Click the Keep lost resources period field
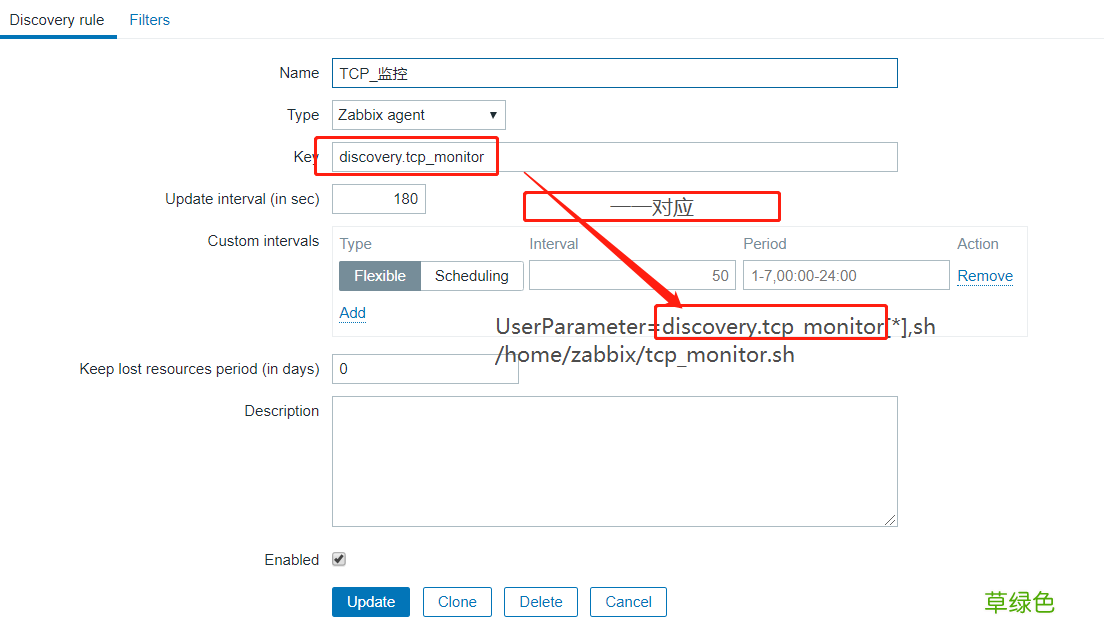The width and height of the screenshot is (1104, 636). coord(425,368)
